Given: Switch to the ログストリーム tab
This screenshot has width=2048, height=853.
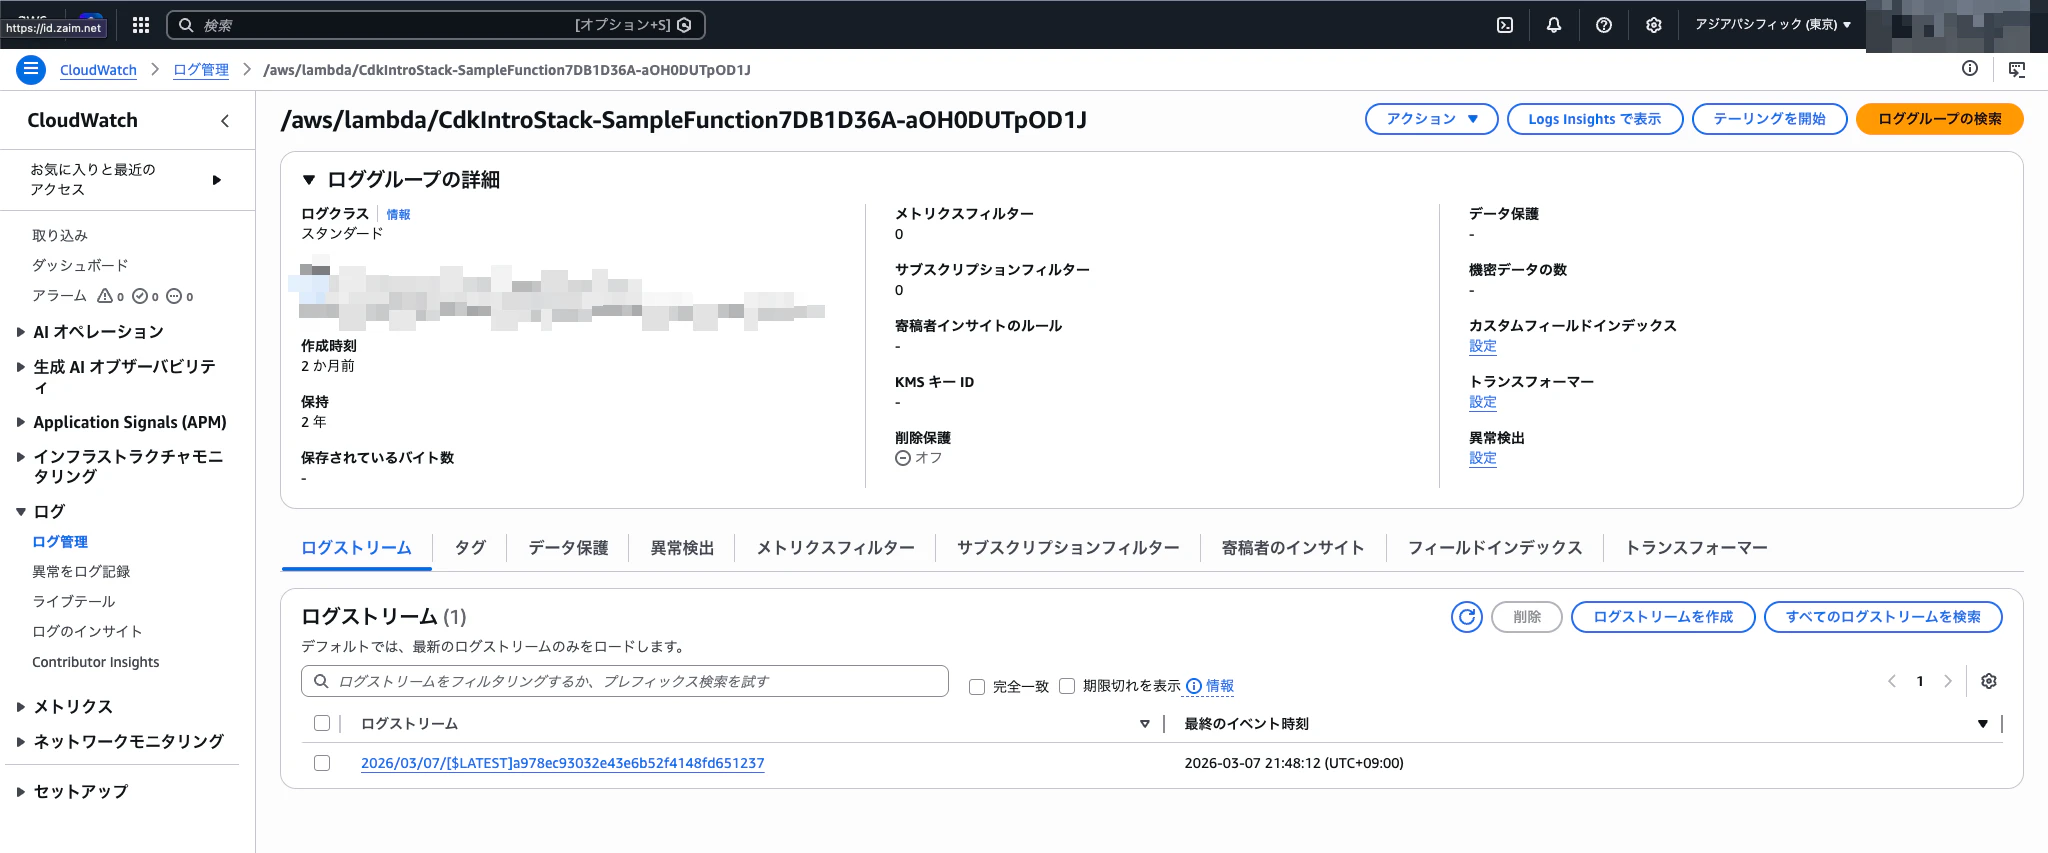Looking at the screenshot, I should click(x=356, y=548).
